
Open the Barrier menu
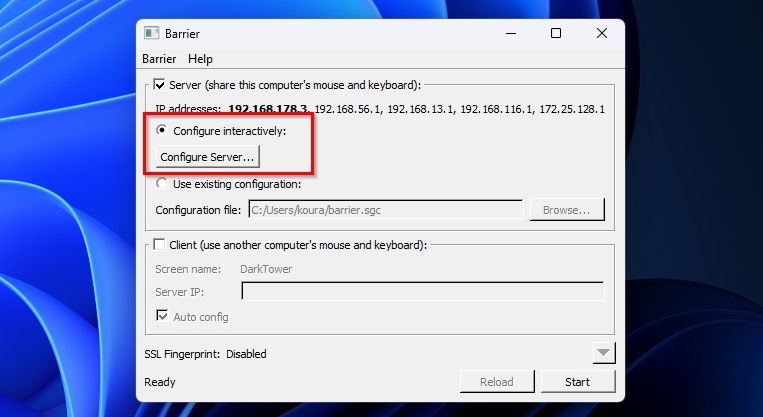click(159, 59)
